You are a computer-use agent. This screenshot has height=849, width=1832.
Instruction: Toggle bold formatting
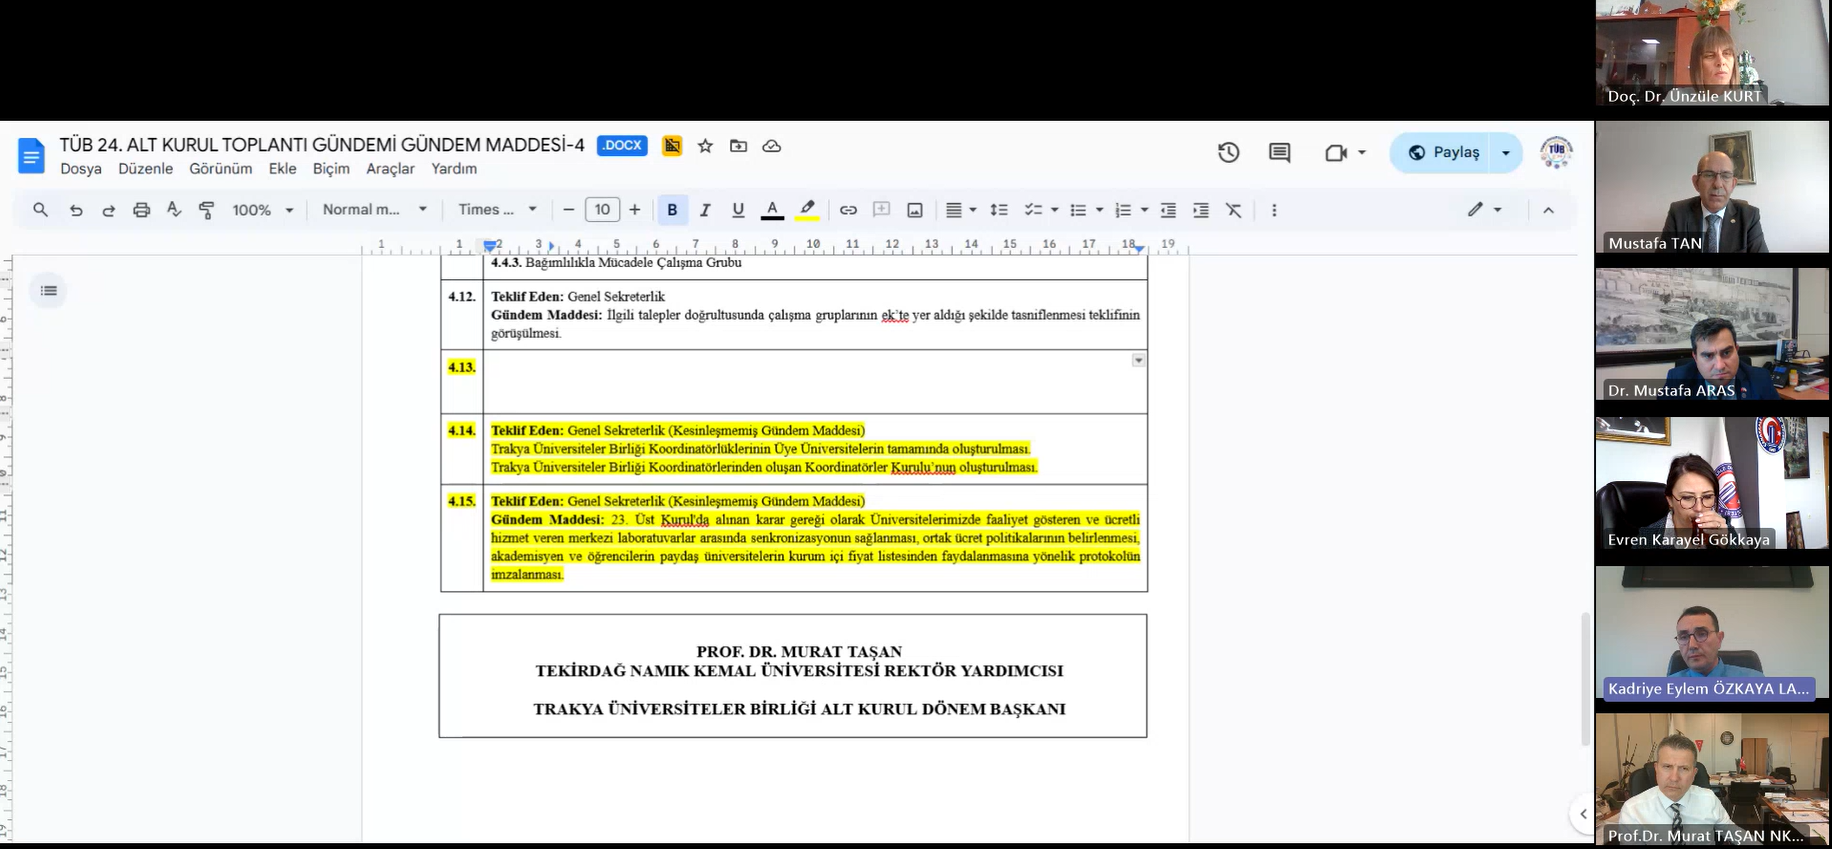pos(672,210)
